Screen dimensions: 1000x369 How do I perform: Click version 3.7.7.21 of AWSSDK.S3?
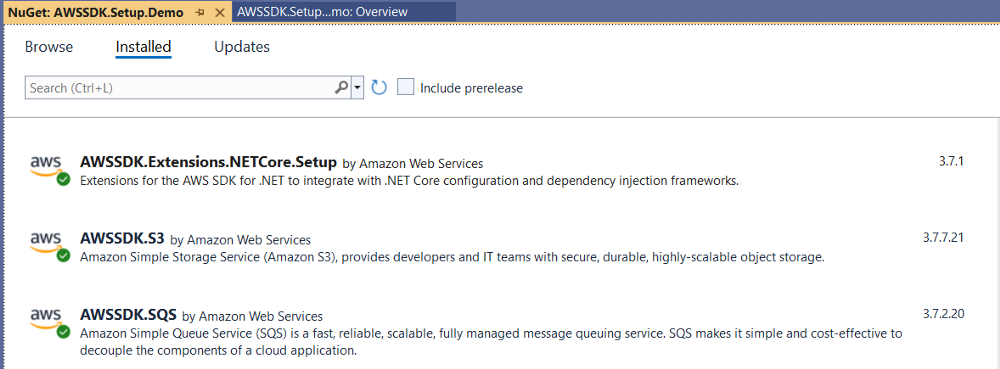(943, 238)
